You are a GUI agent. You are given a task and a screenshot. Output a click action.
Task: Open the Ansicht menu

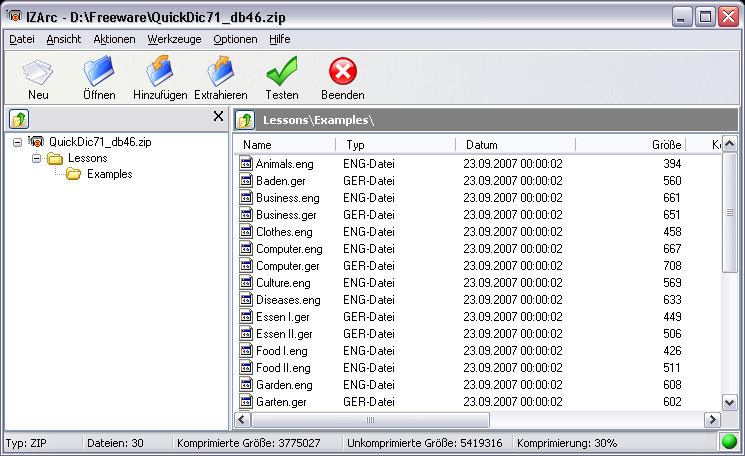click(x=64, y=39)
